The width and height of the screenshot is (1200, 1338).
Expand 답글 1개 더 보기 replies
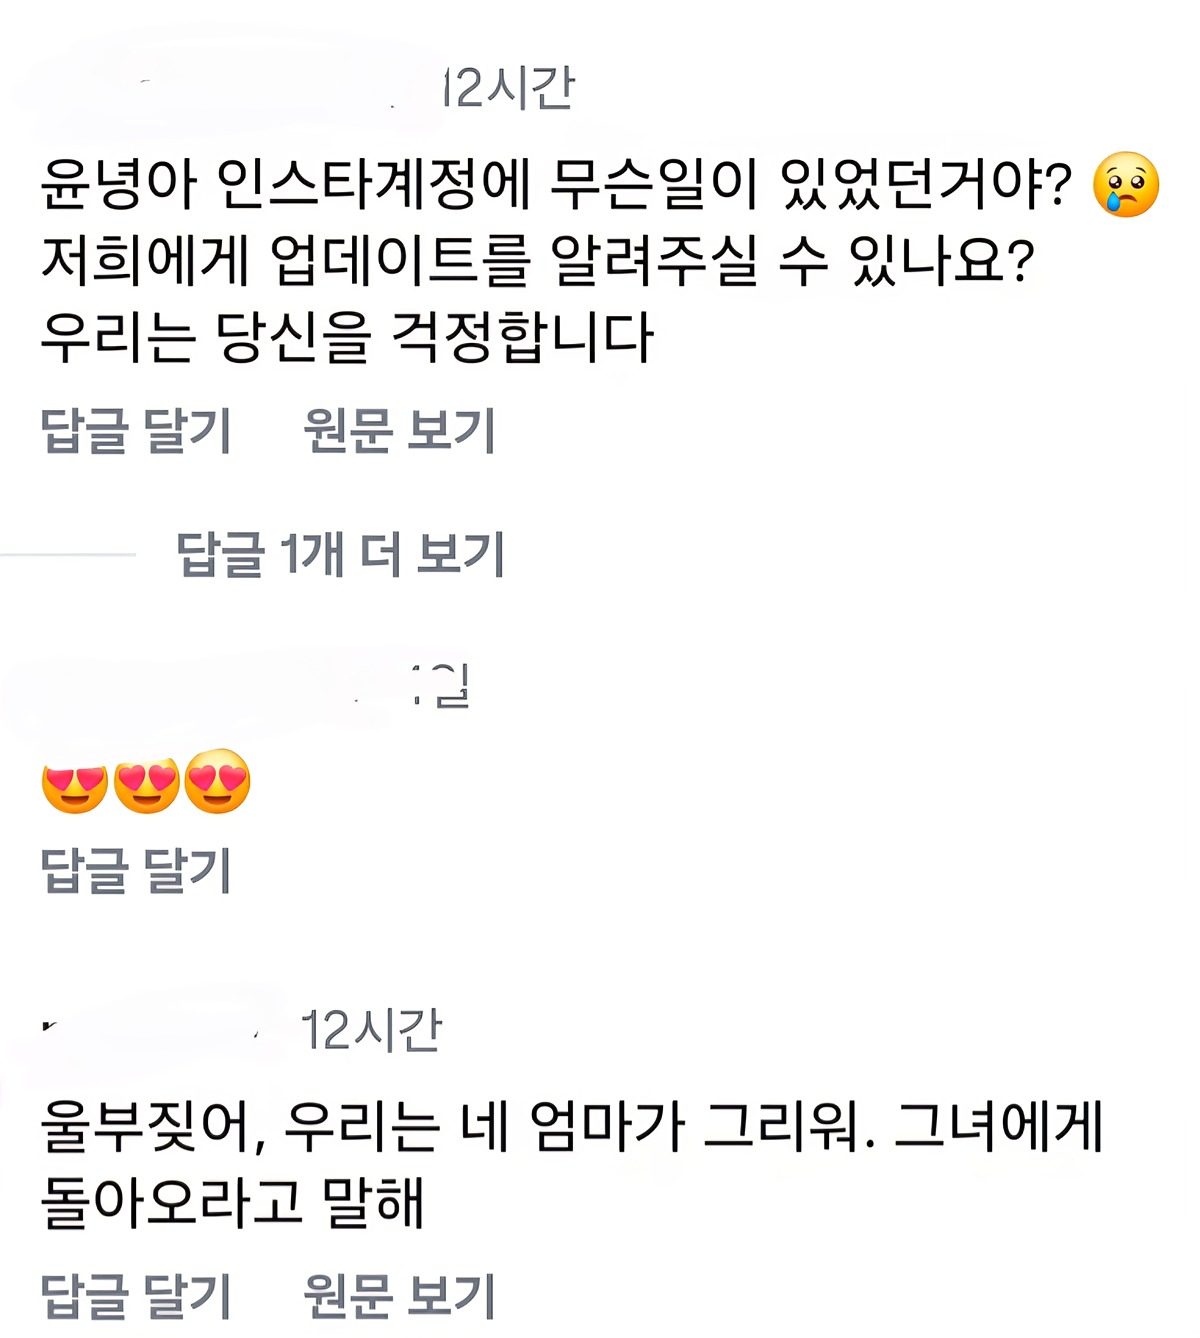click(340, 554)
